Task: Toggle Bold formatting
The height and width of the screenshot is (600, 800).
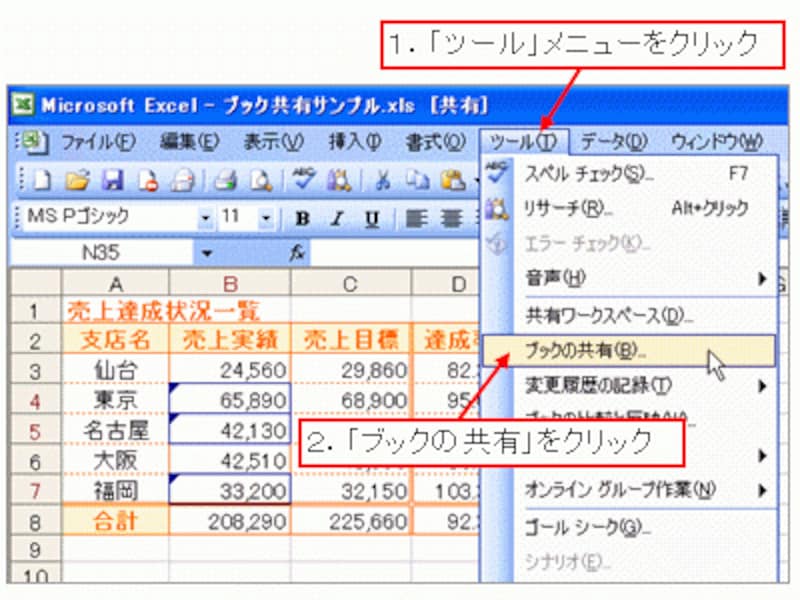Action: [x=303, y=219]
